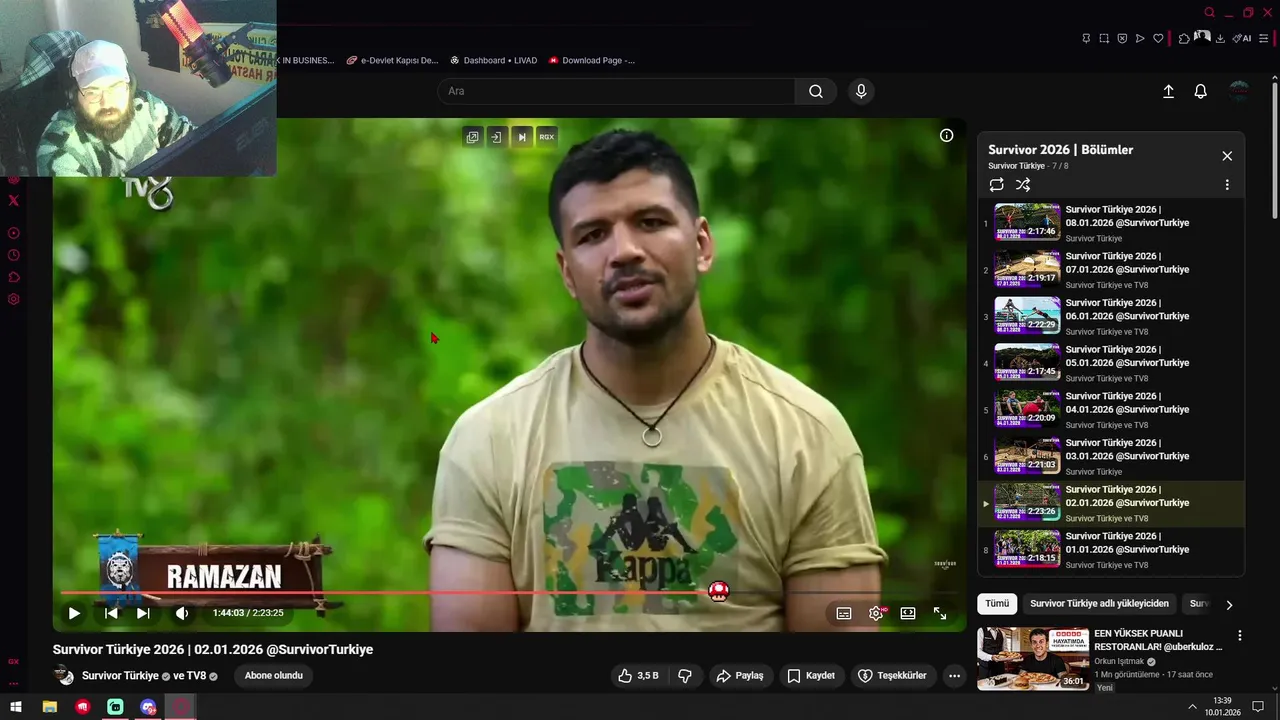Screen dimensions: 1280x720
Task: Open Survivor Türkiye channel link
Action: tap(120, 676)
